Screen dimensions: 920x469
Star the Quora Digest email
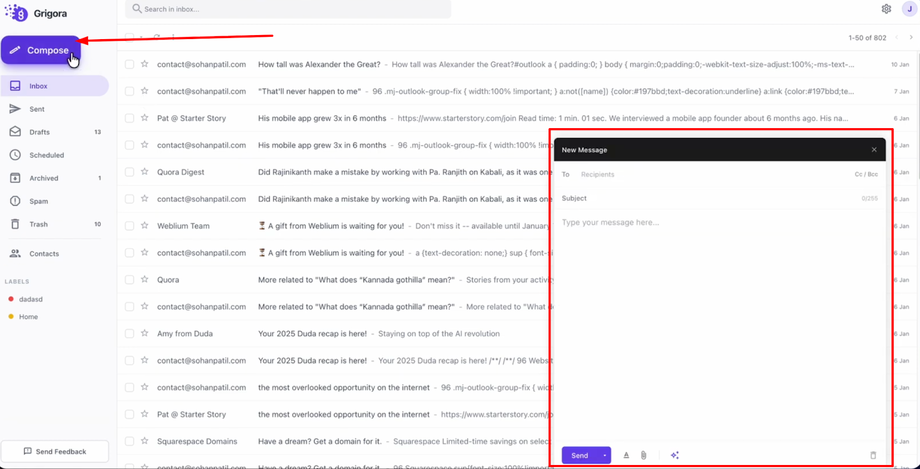(x=145, y=172)
